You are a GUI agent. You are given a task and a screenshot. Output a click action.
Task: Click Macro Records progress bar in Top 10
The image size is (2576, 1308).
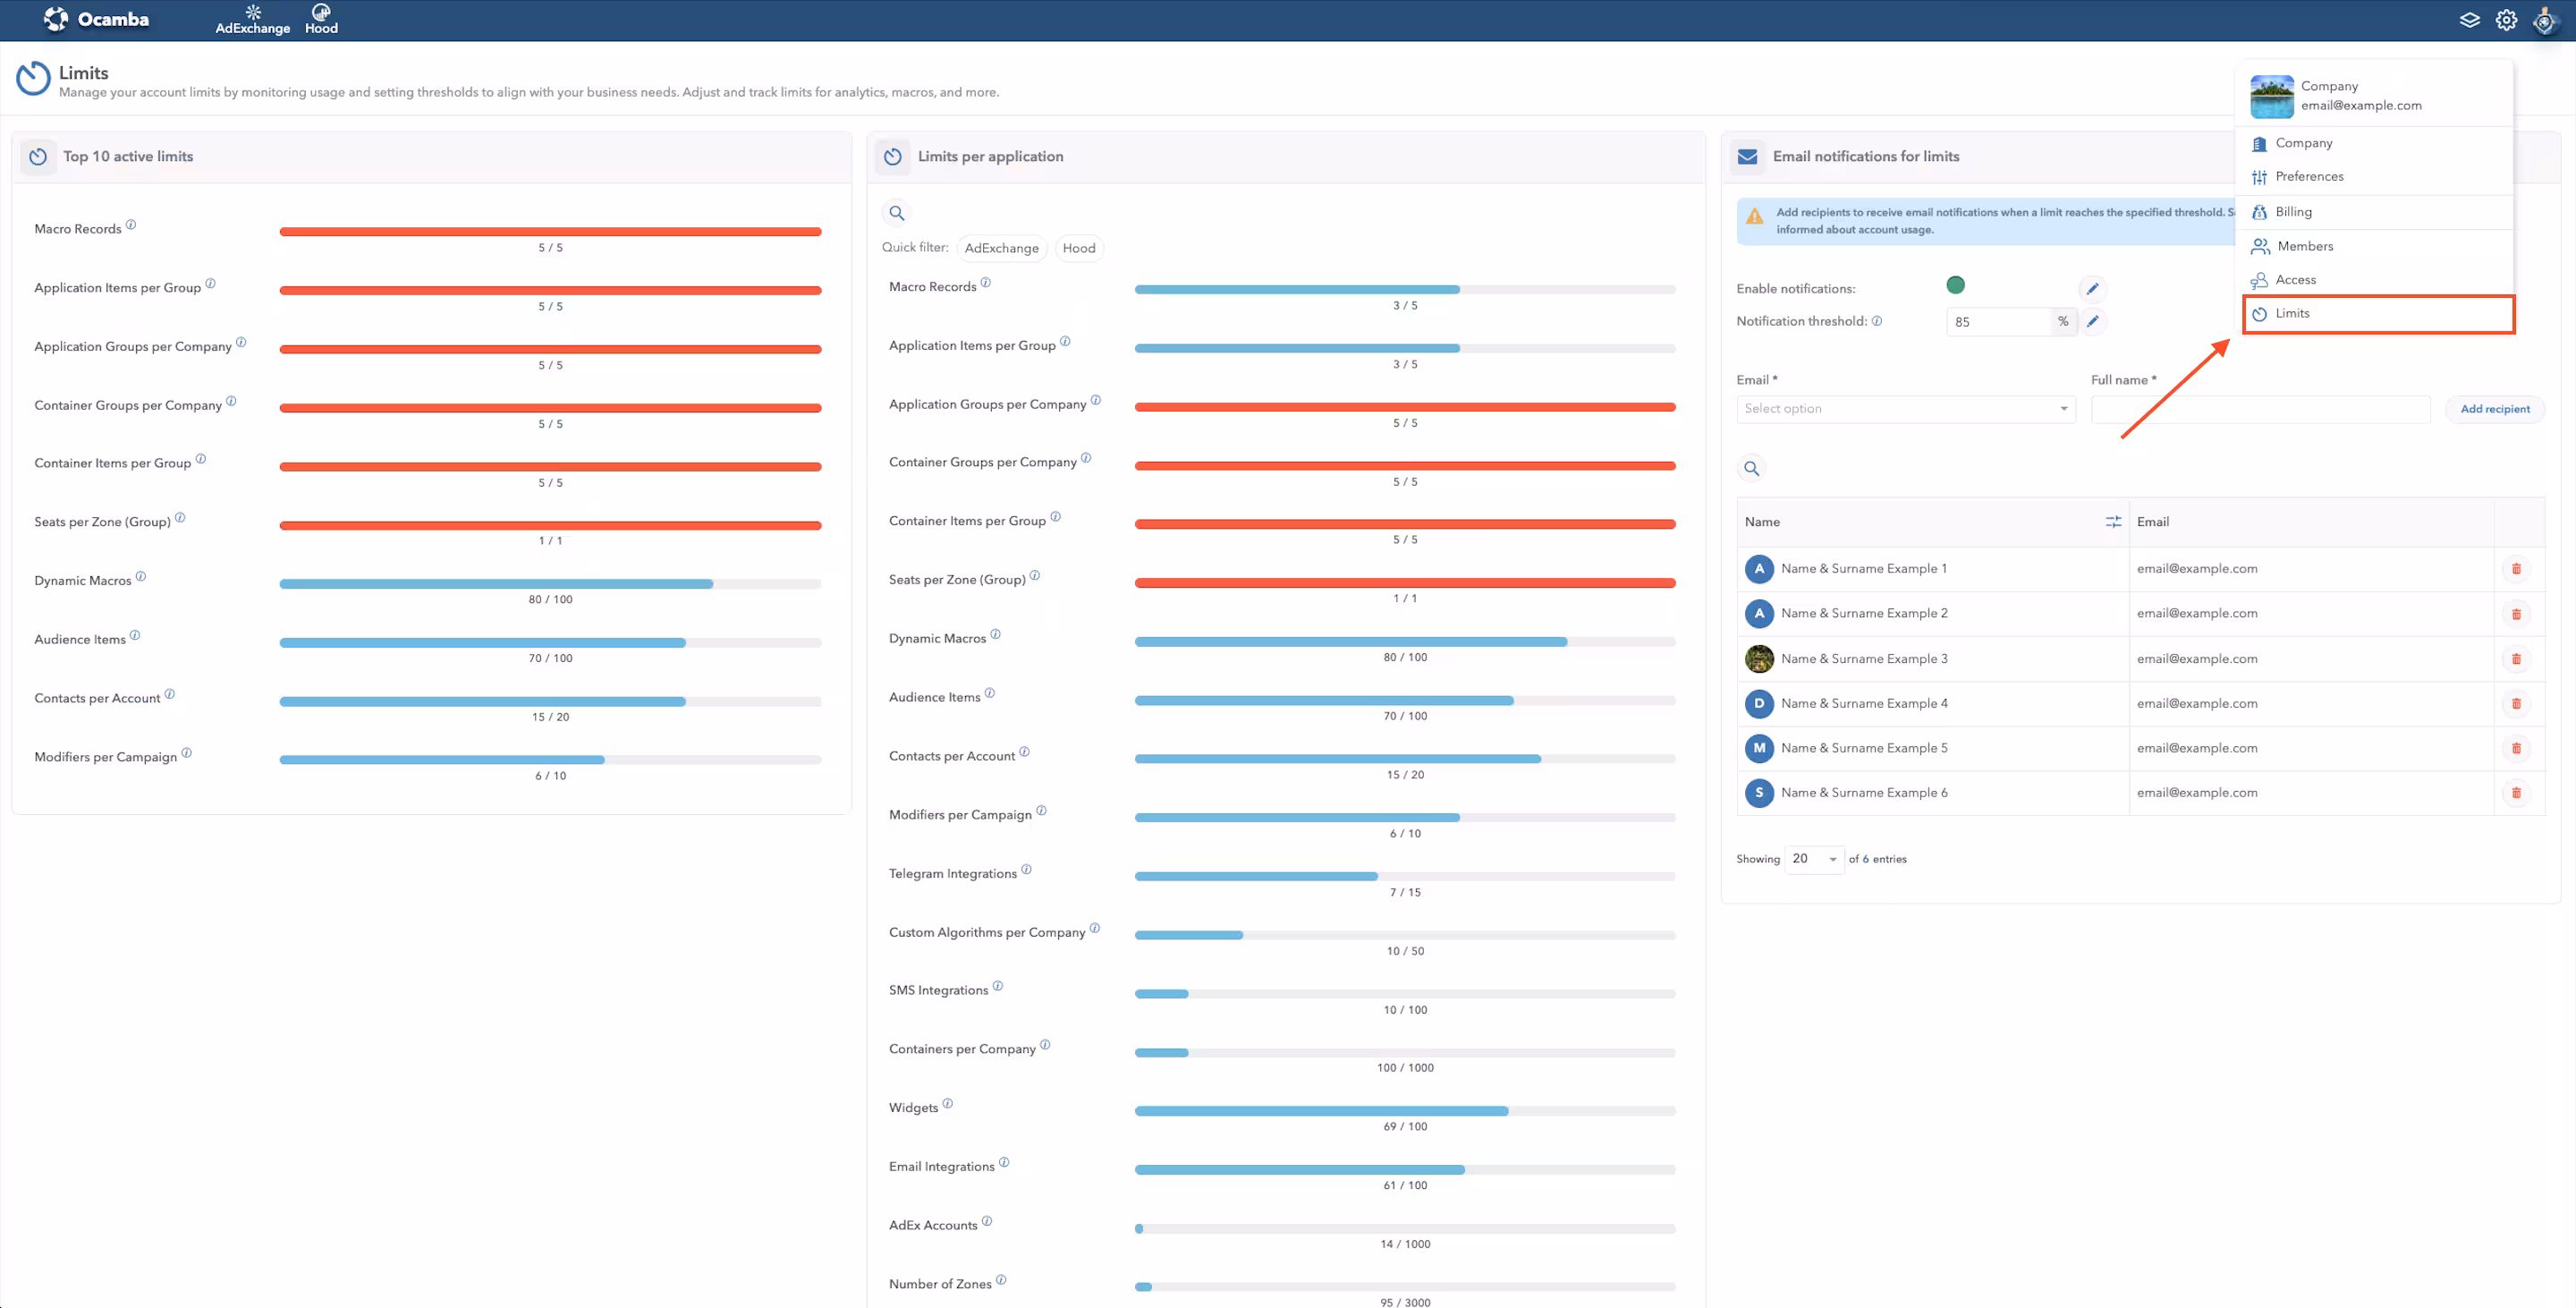tap(550, 232)
